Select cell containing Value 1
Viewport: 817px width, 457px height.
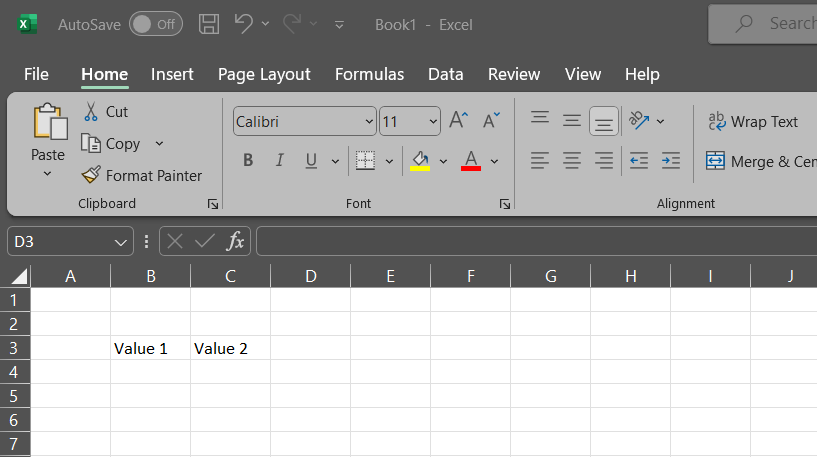pyautogui.click(x=151, y=348)
